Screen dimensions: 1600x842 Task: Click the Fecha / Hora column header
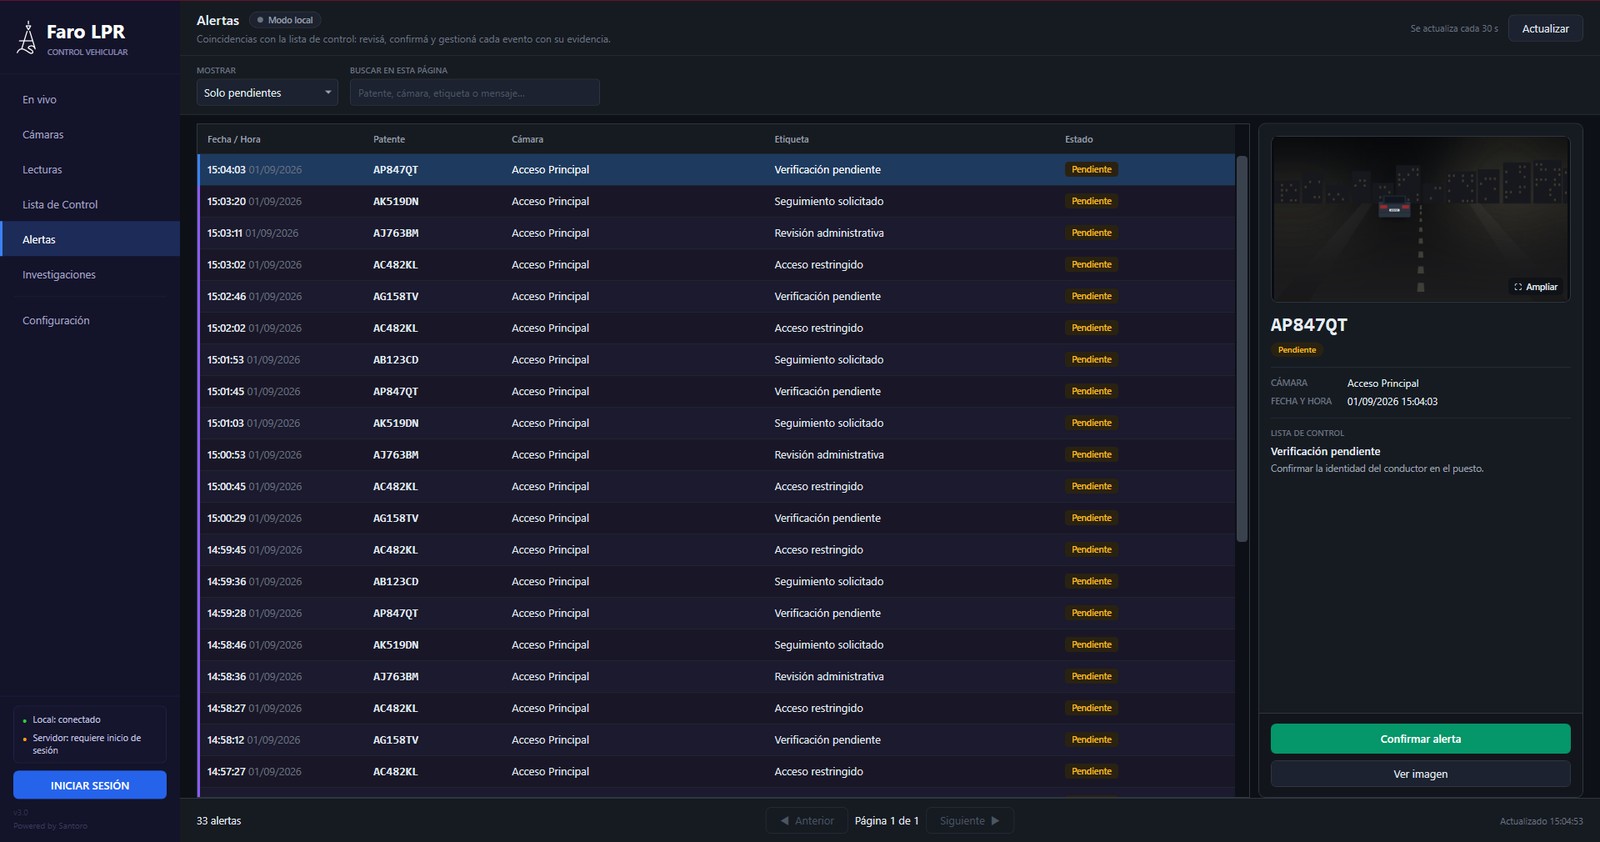(234, 140)
